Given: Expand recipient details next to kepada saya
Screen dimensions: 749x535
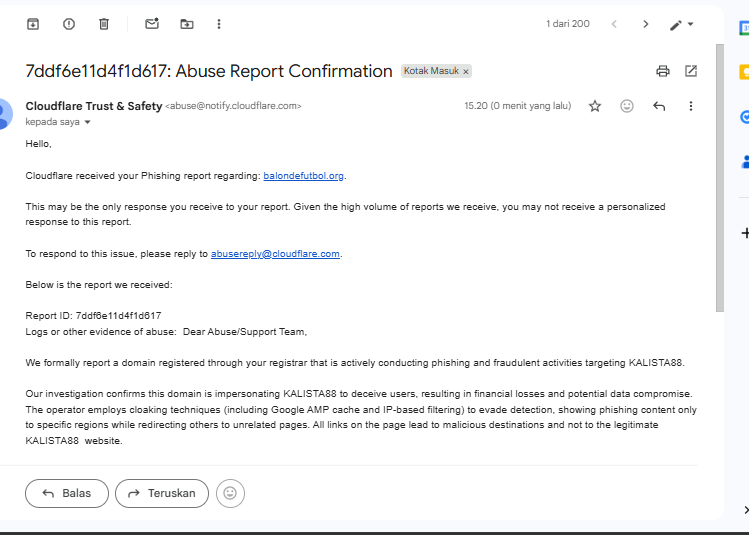Looking at the screenshot, I should click(88, 122).
